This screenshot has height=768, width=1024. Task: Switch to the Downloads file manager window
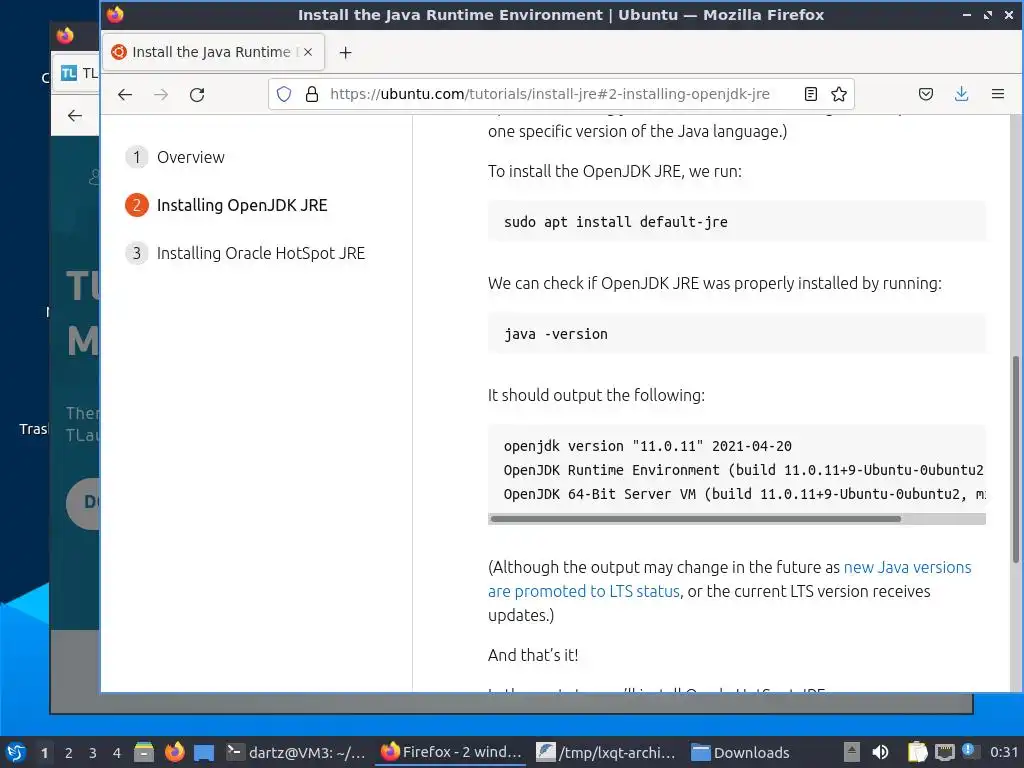tap(740, 752)
